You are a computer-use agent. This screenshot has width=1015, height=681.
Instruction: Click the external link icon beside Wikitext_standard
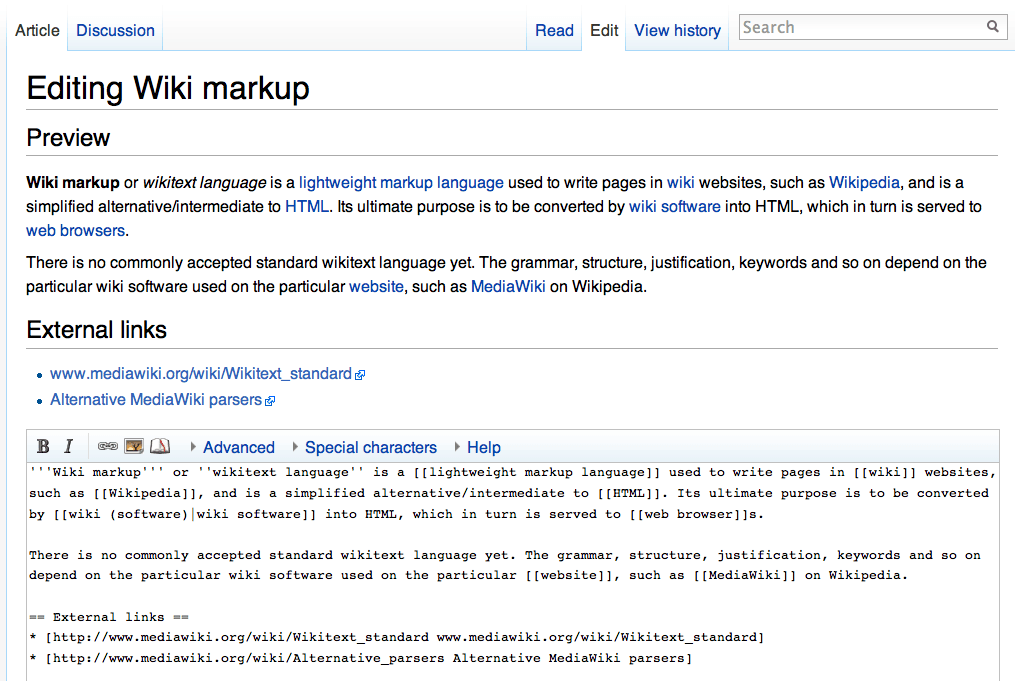pyautogui.click(x=360, y=373)
